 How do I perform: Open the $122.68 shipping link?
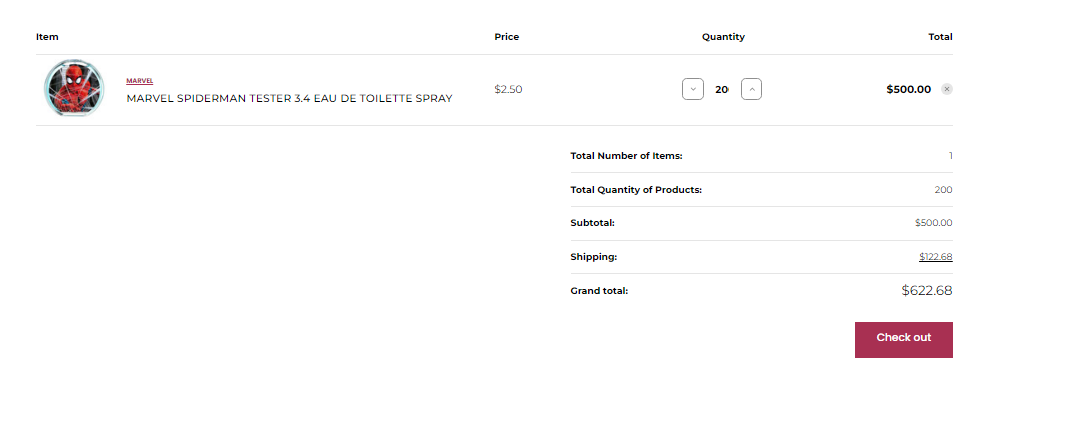coord(935,257)
